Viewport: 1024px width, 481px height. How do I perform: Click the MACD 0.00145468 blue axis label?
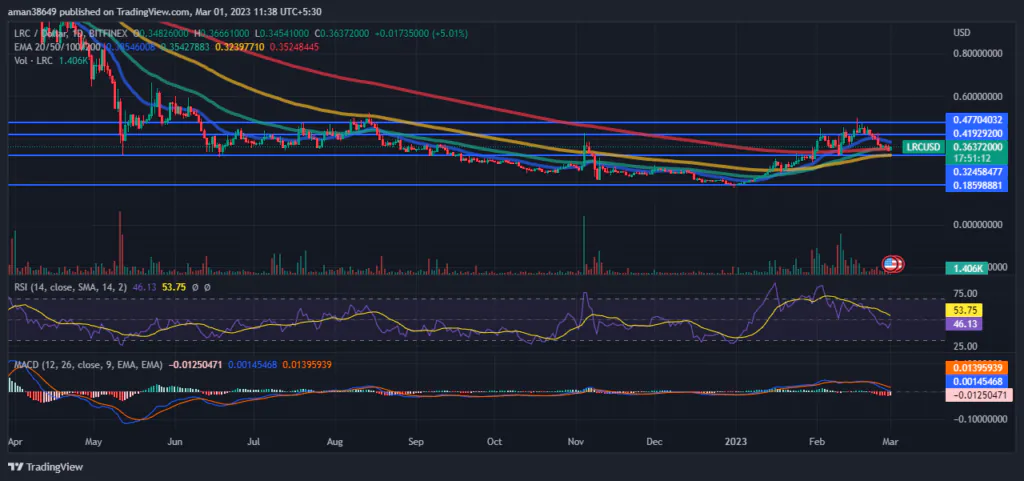[x=977, y=380]
